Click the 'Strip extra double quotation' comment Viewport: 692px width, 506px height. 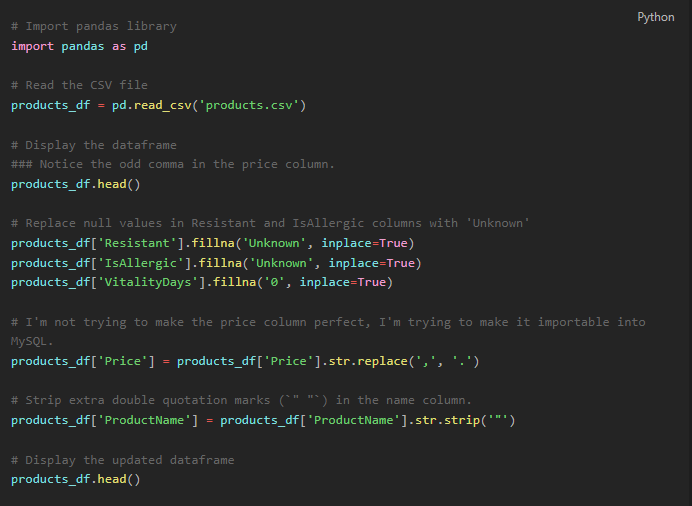tap(241, 400)
